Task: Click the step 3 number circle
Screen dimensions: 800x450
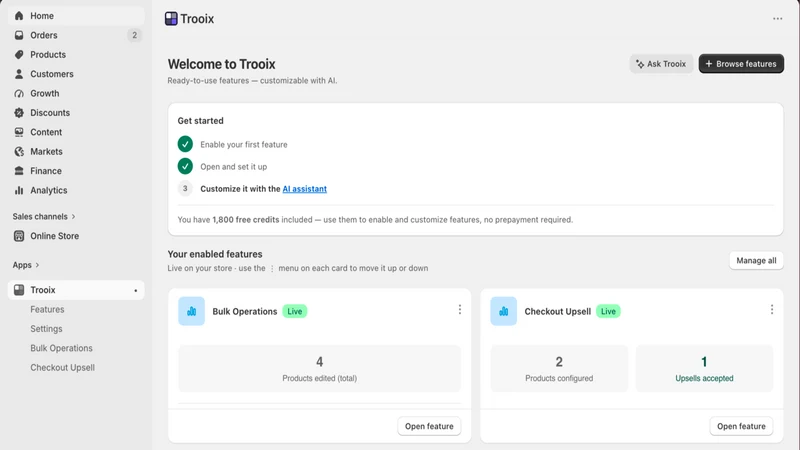Action: pos(185,188)
